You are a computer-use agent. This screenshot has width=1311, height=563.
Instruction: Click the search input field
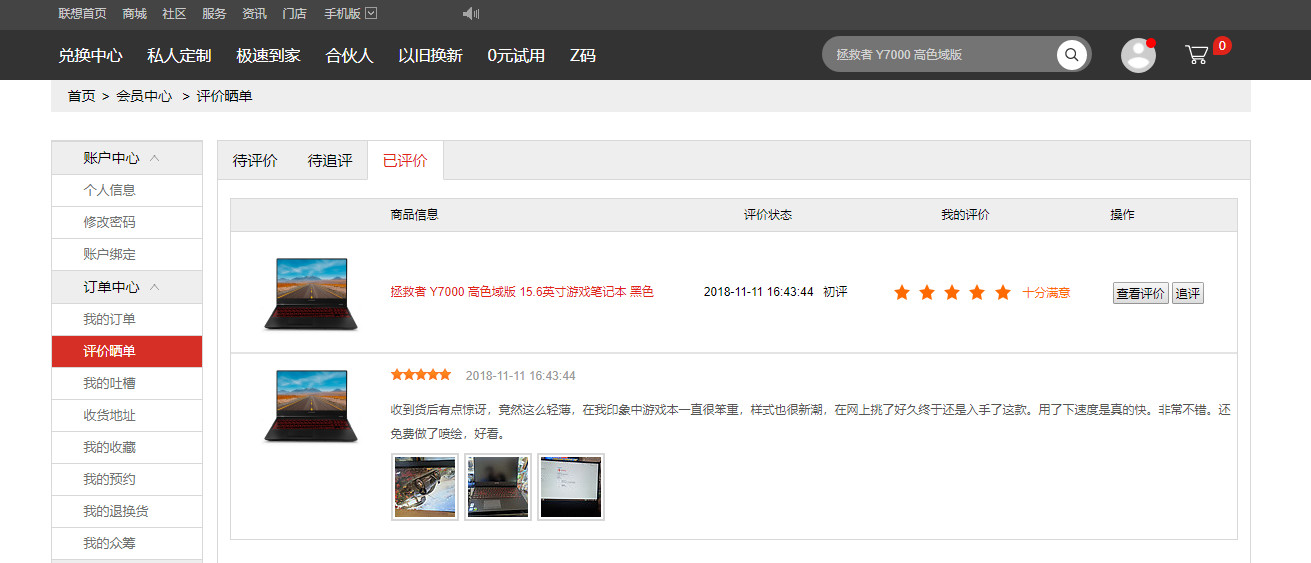click(940, 55)
